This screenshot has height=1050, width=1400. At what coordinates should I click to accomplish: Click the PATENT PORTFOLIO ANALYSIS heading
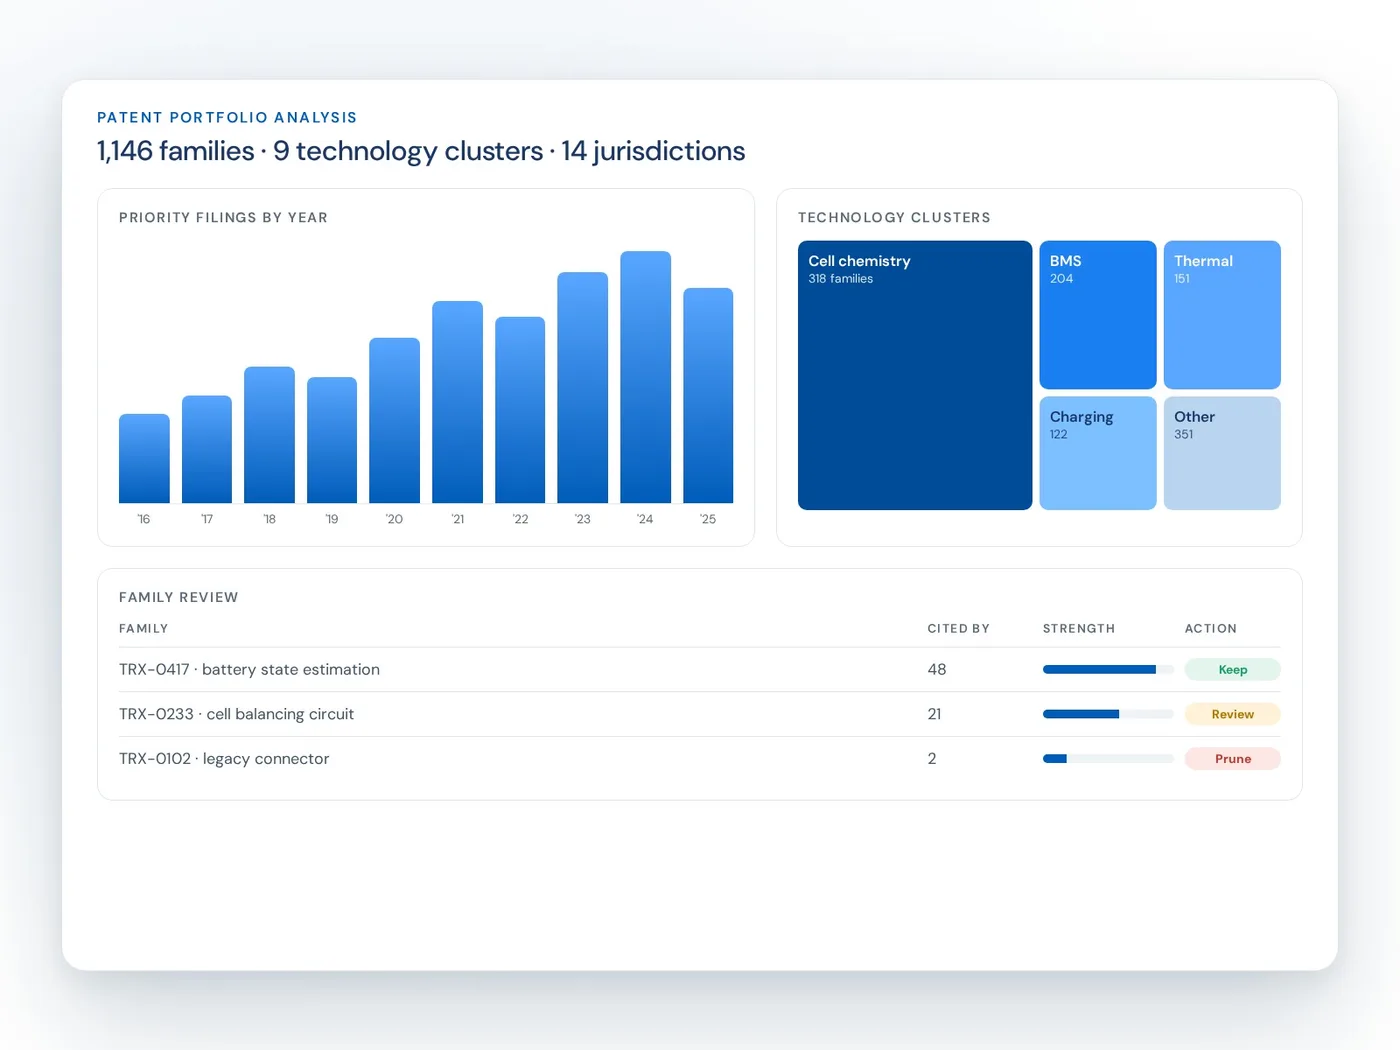pos(227,118)
